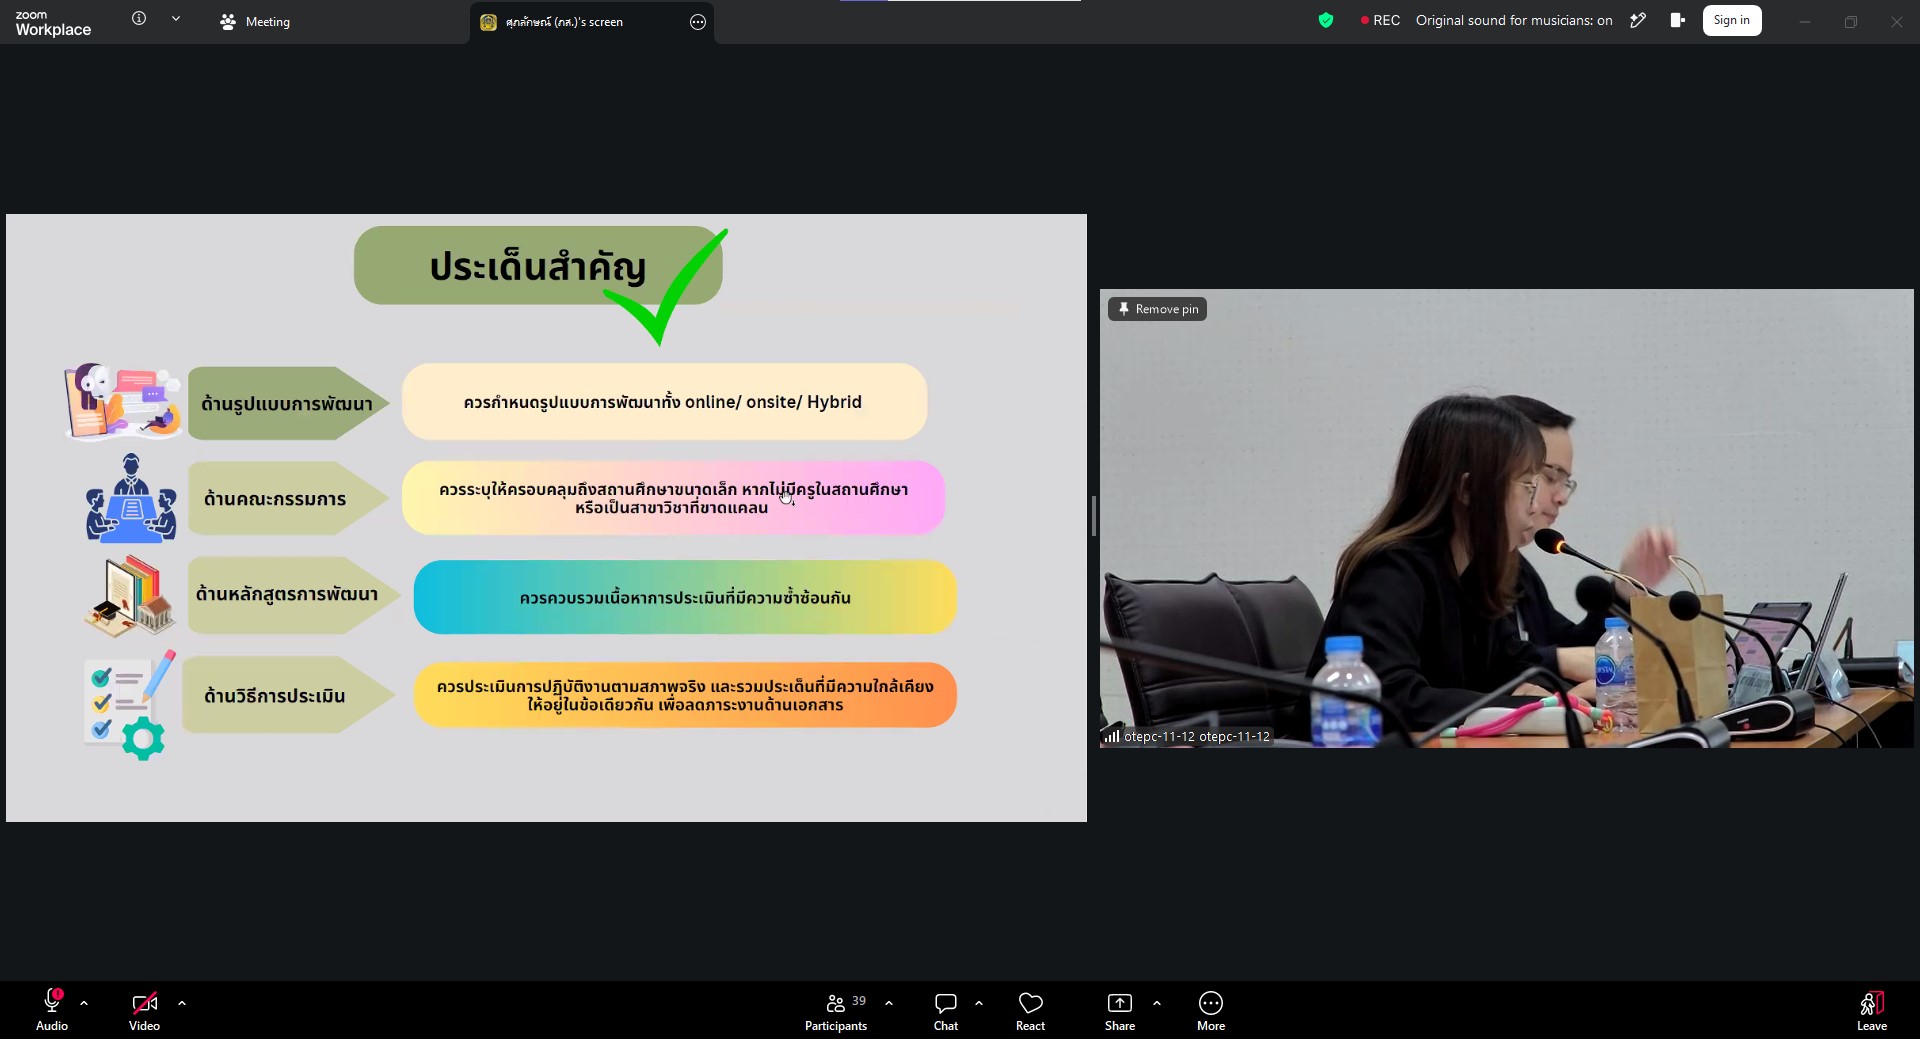The image size is (1920, 1039).
Task: Expand the chevron beside Participants
Action: pos(889,1002)
